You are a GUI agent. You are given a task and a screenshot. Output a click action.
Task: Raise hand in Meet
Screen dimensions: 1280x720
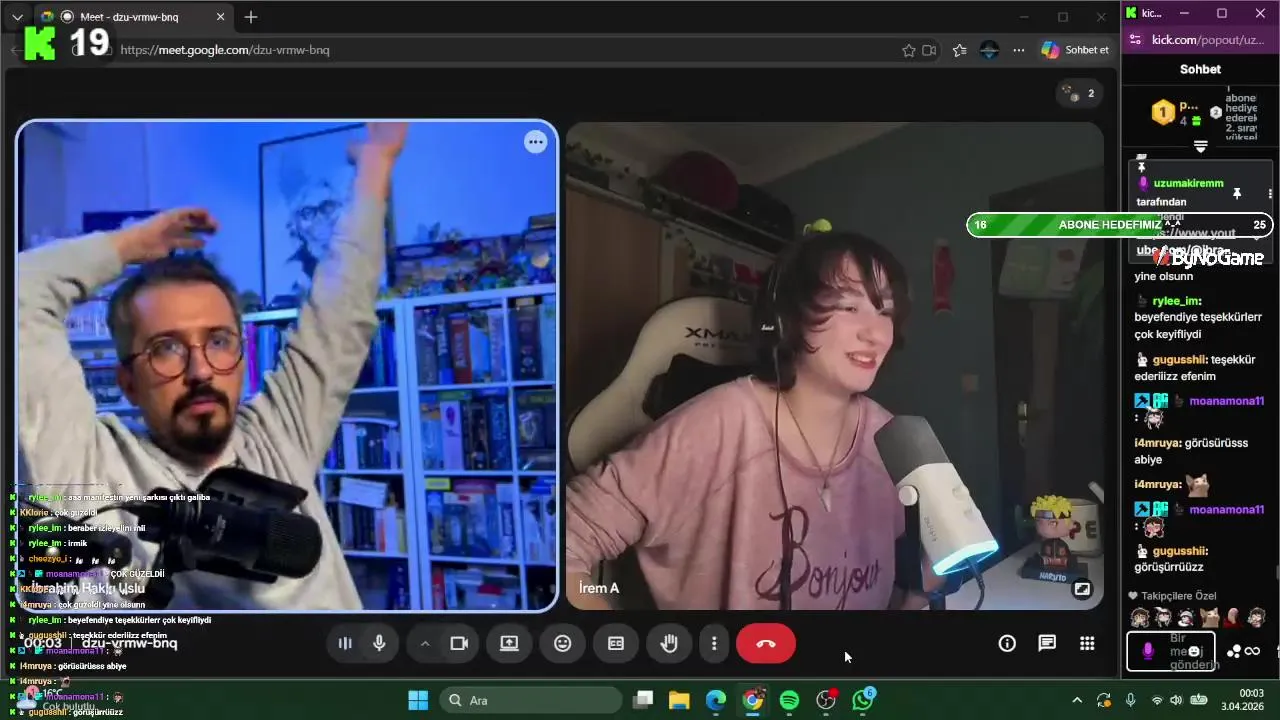[669, 644]
